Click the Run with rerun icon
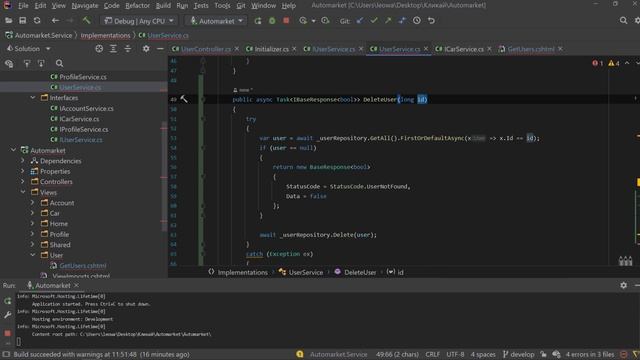Screen dimensions: 640x360 pos(258,20)
